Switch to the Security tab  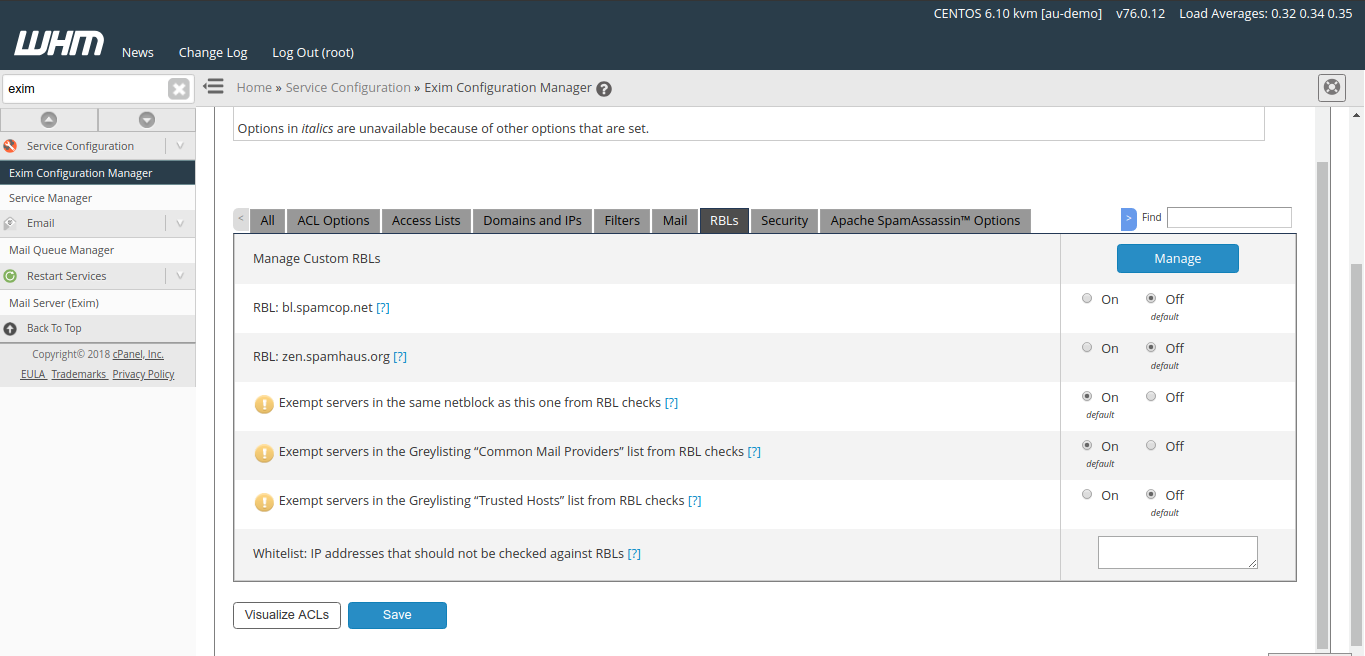(784, 220)
